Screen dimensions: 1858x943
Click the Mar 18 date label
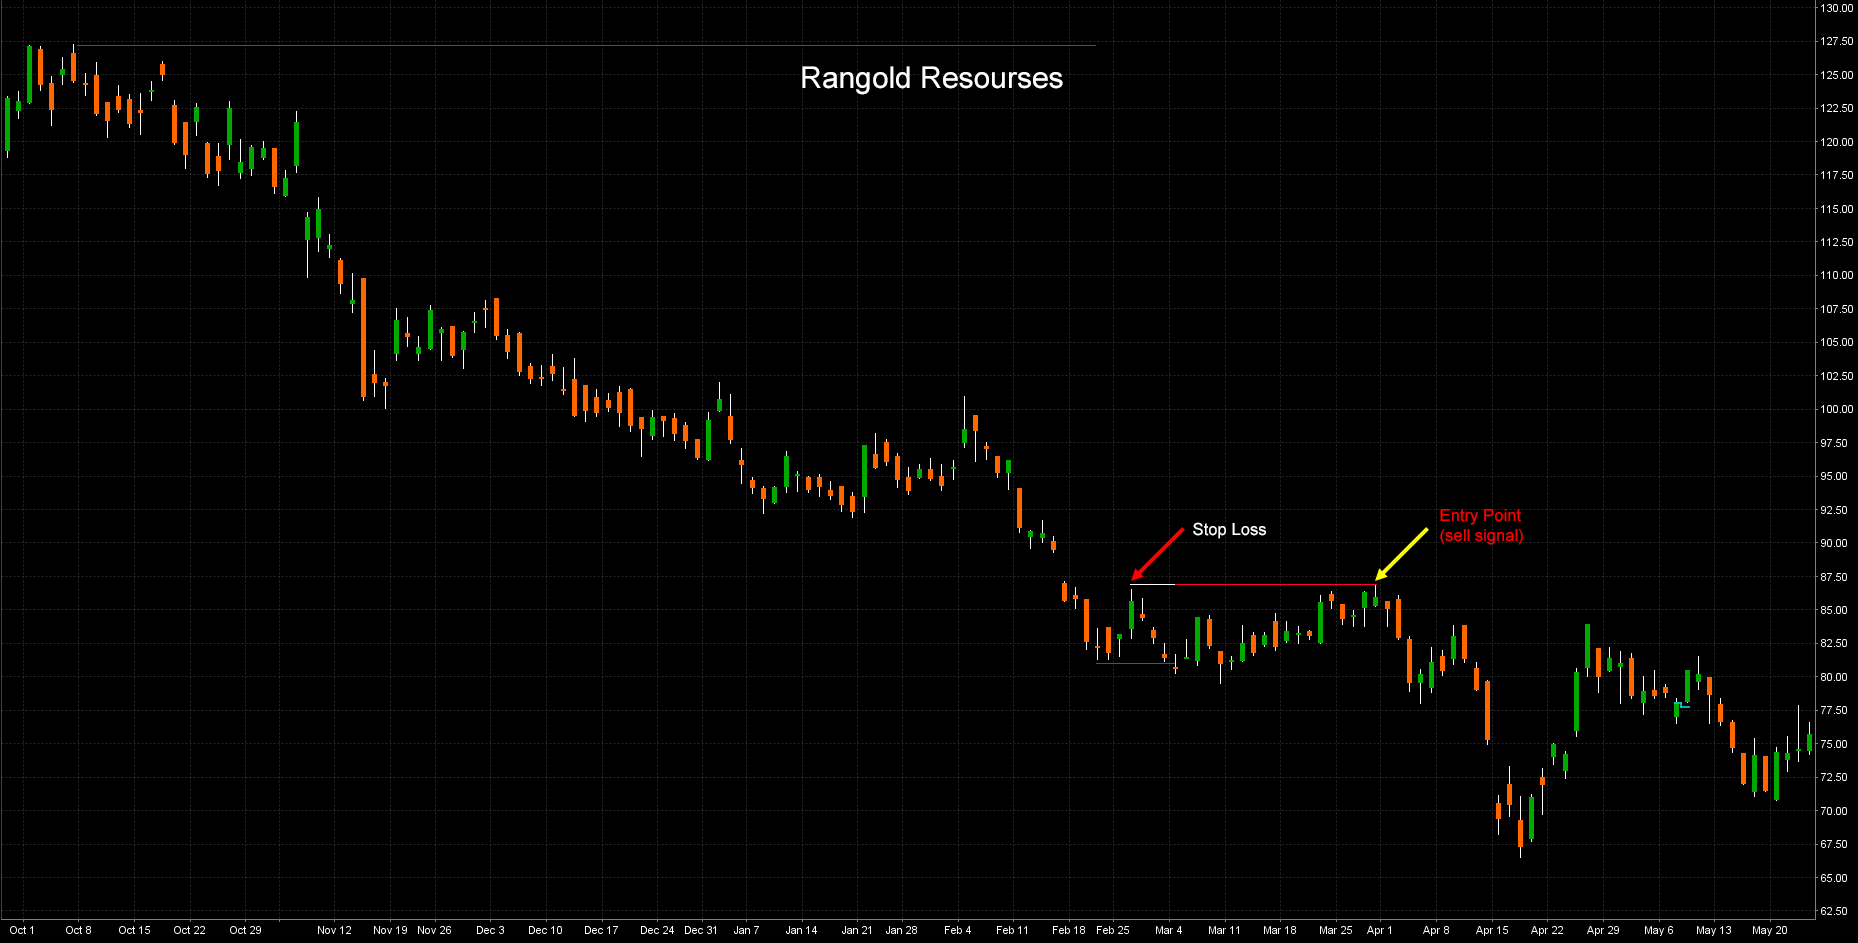1279,930
